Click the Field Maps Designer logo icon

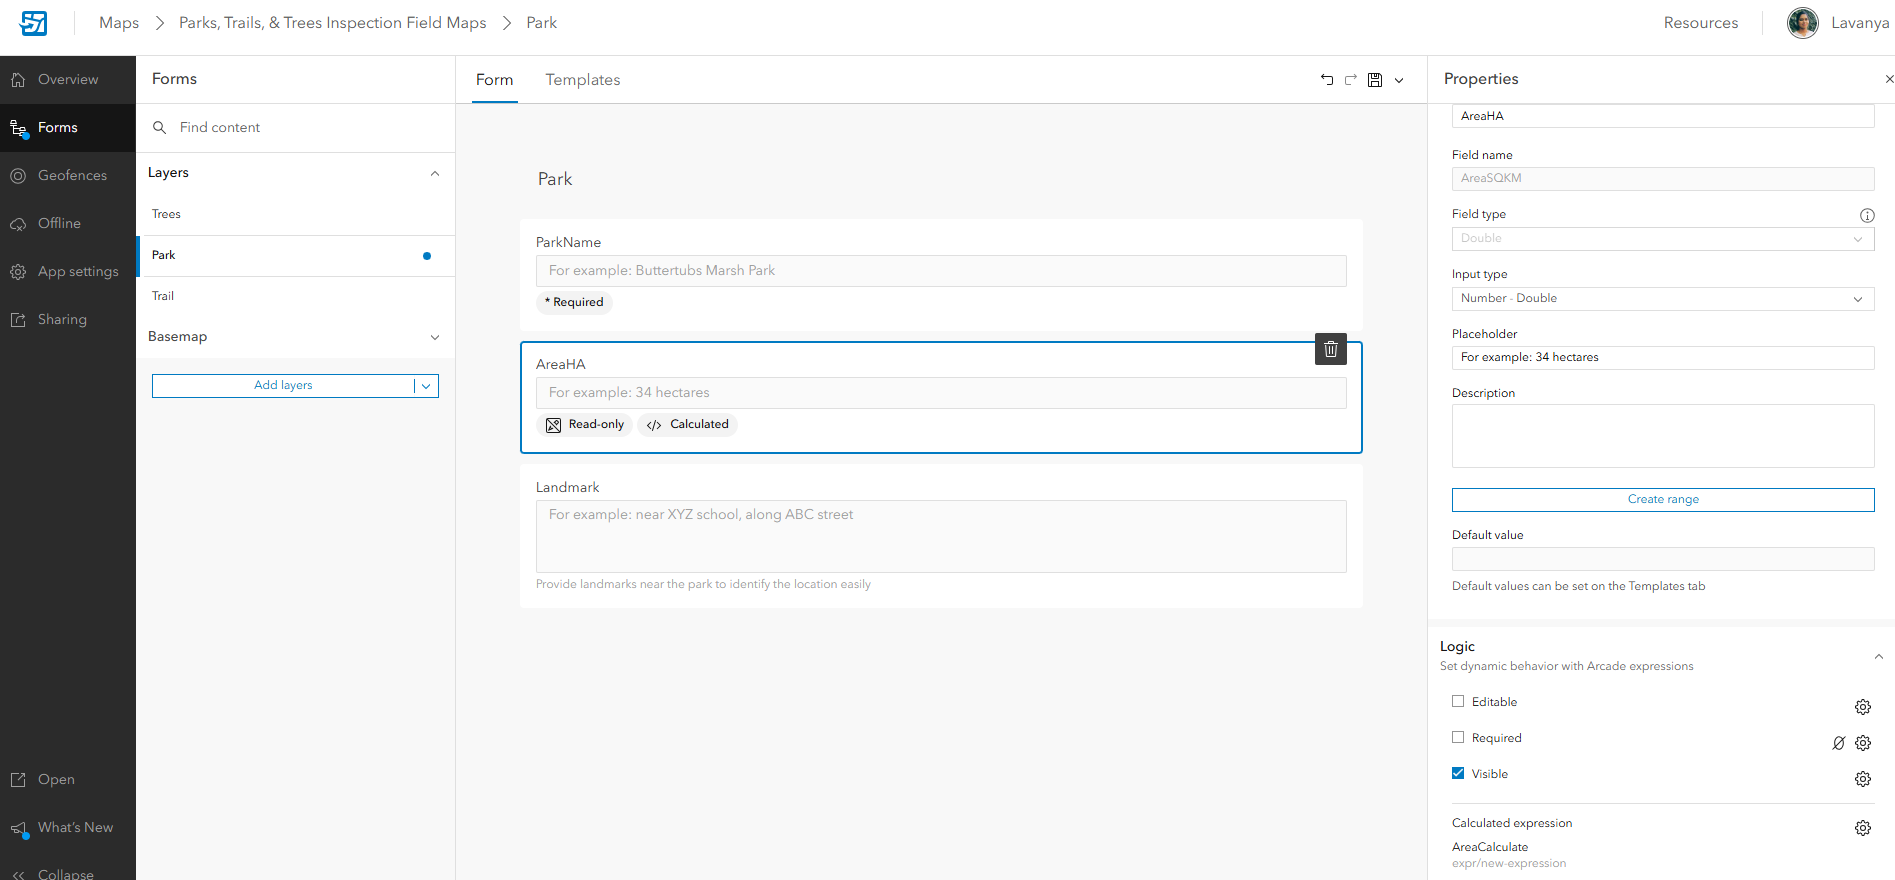(34, 23)
